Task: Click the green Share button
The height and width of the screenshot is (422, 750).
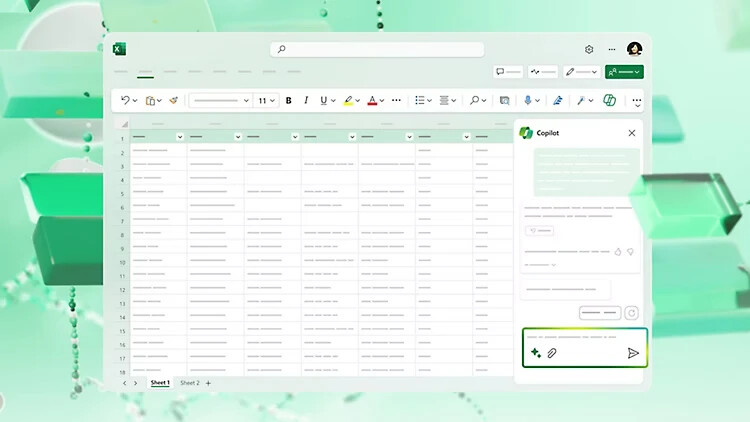Action: pos(624,72)
